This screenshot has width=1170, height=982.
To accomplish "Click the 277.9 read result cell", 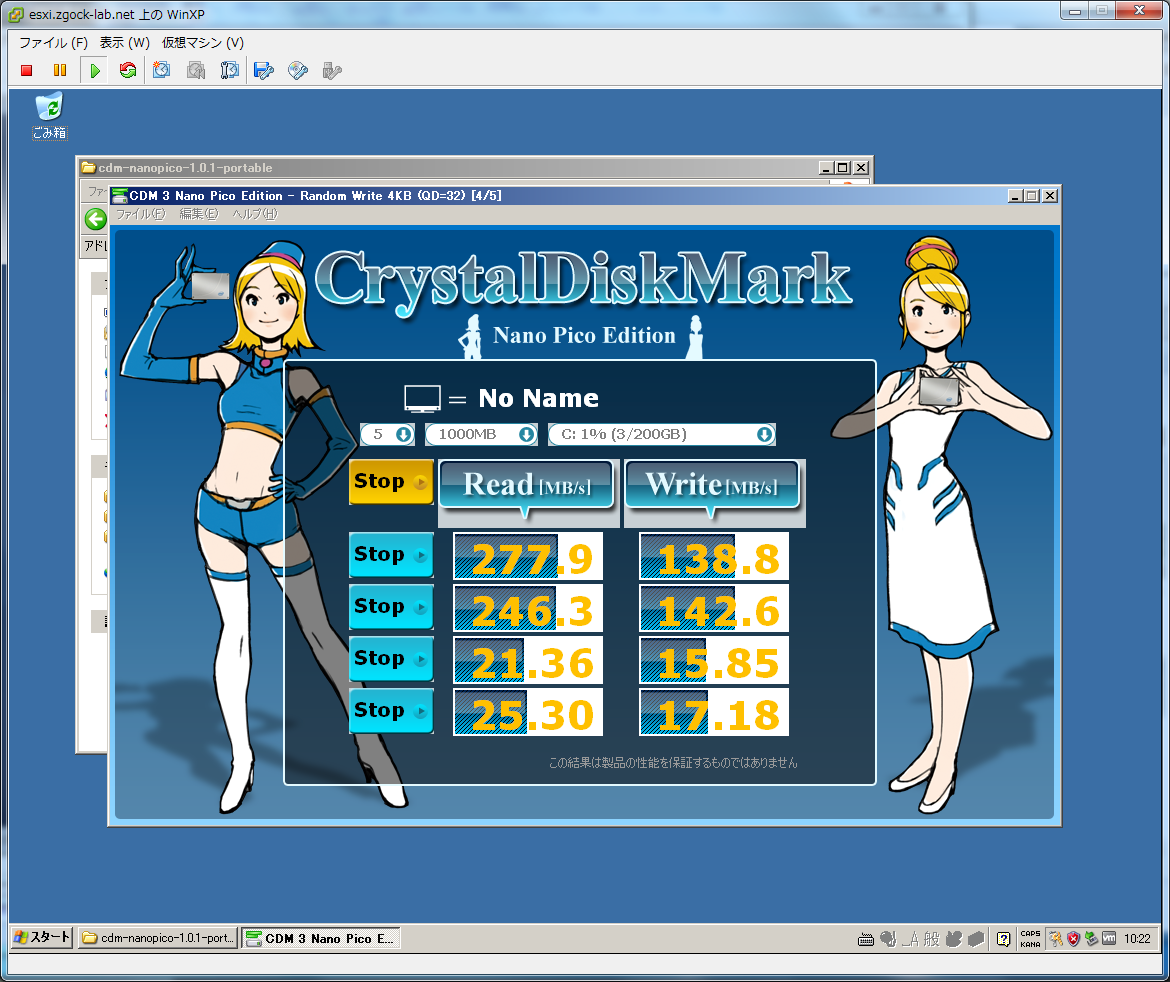I will [528, 556].
